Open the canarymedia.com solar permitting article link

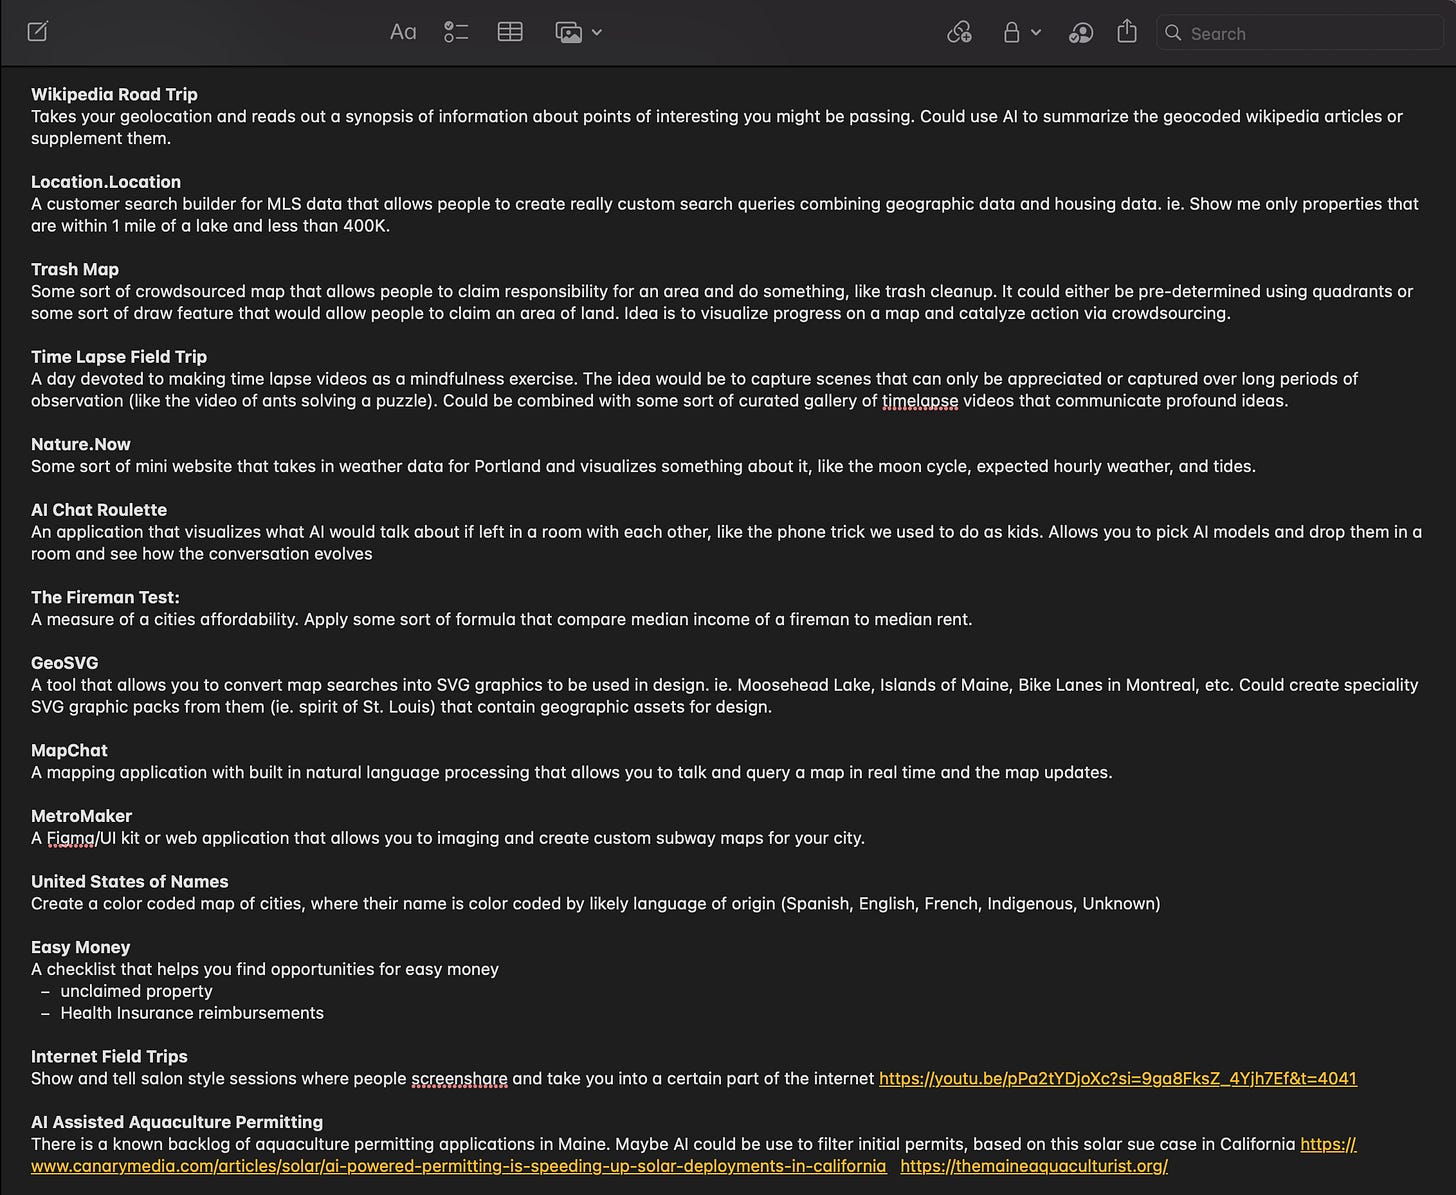tap(458, 1166)
